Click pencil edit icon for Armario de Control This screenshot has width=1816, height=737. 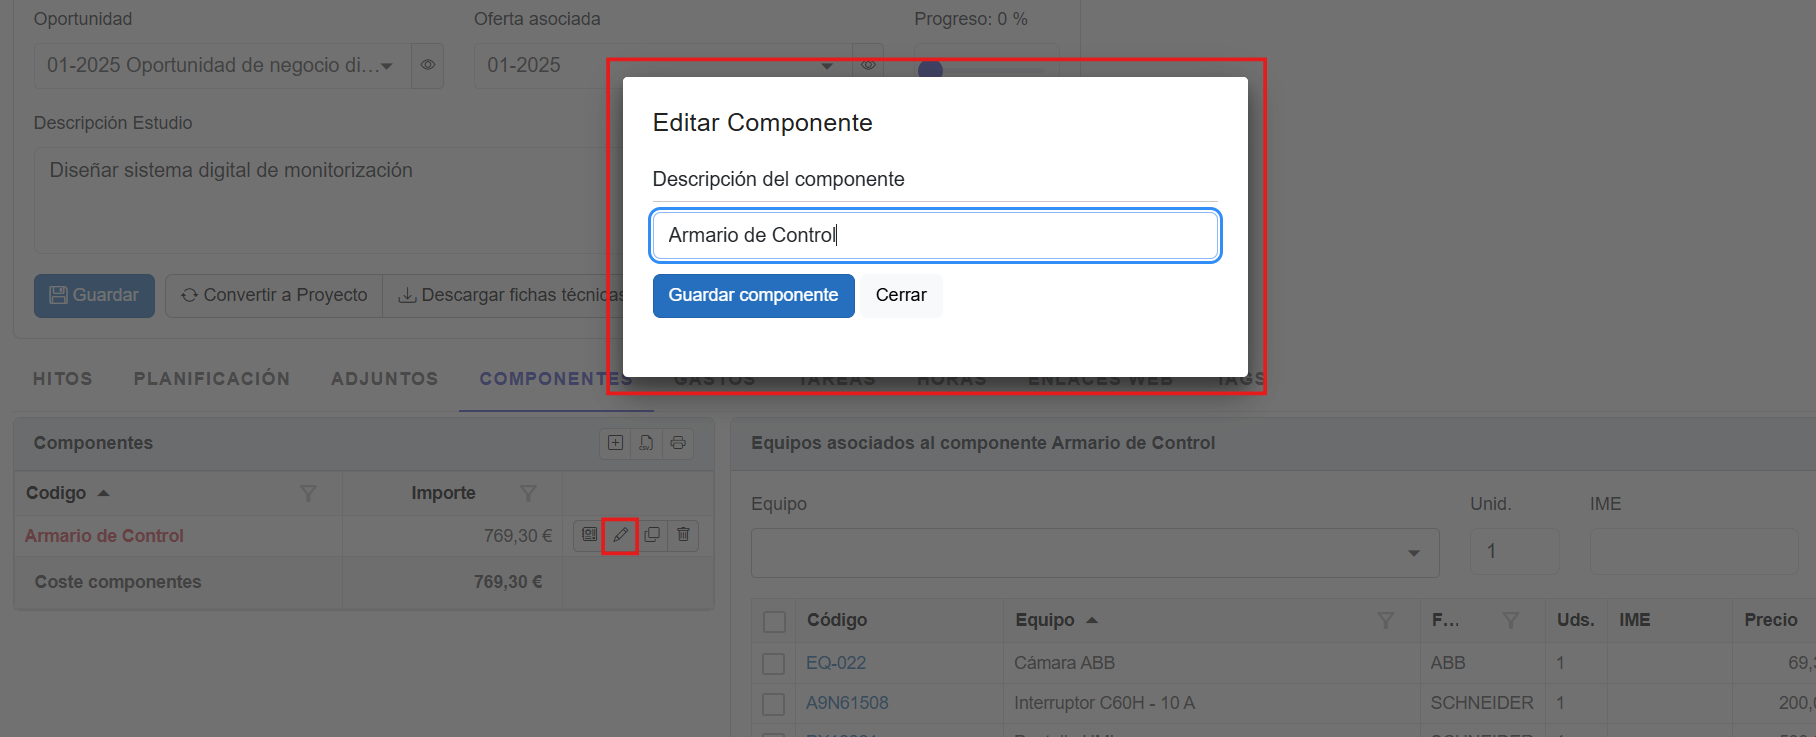[620, 535]
